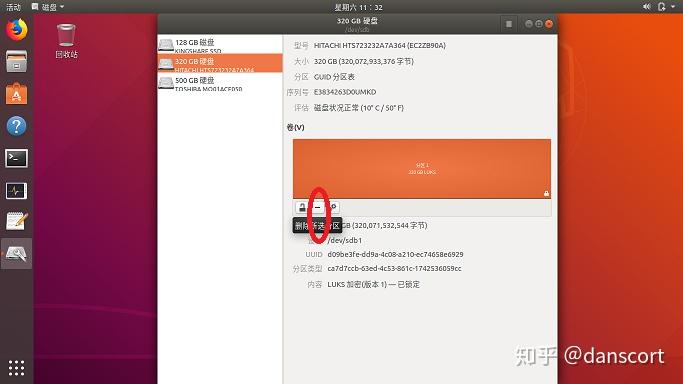This screenshot has width=683, height=384.
Task: Click the delete partition minus button
Action: [x=318, y=207]
